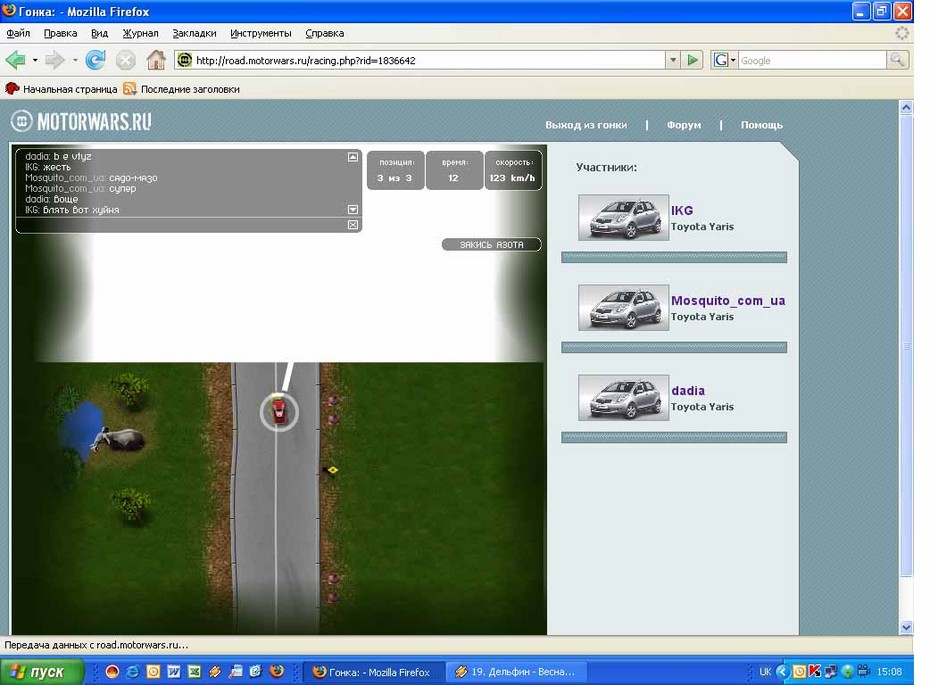Click the Участники heading
This screenshot has height=685, width=930.
(x=606, y=167)
